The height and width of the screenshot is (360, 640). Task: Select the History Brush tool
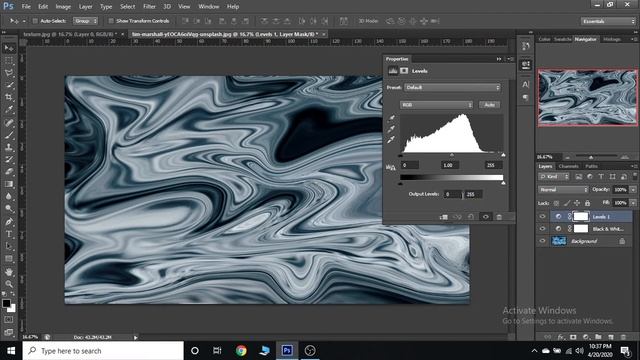tap(9, 159)
